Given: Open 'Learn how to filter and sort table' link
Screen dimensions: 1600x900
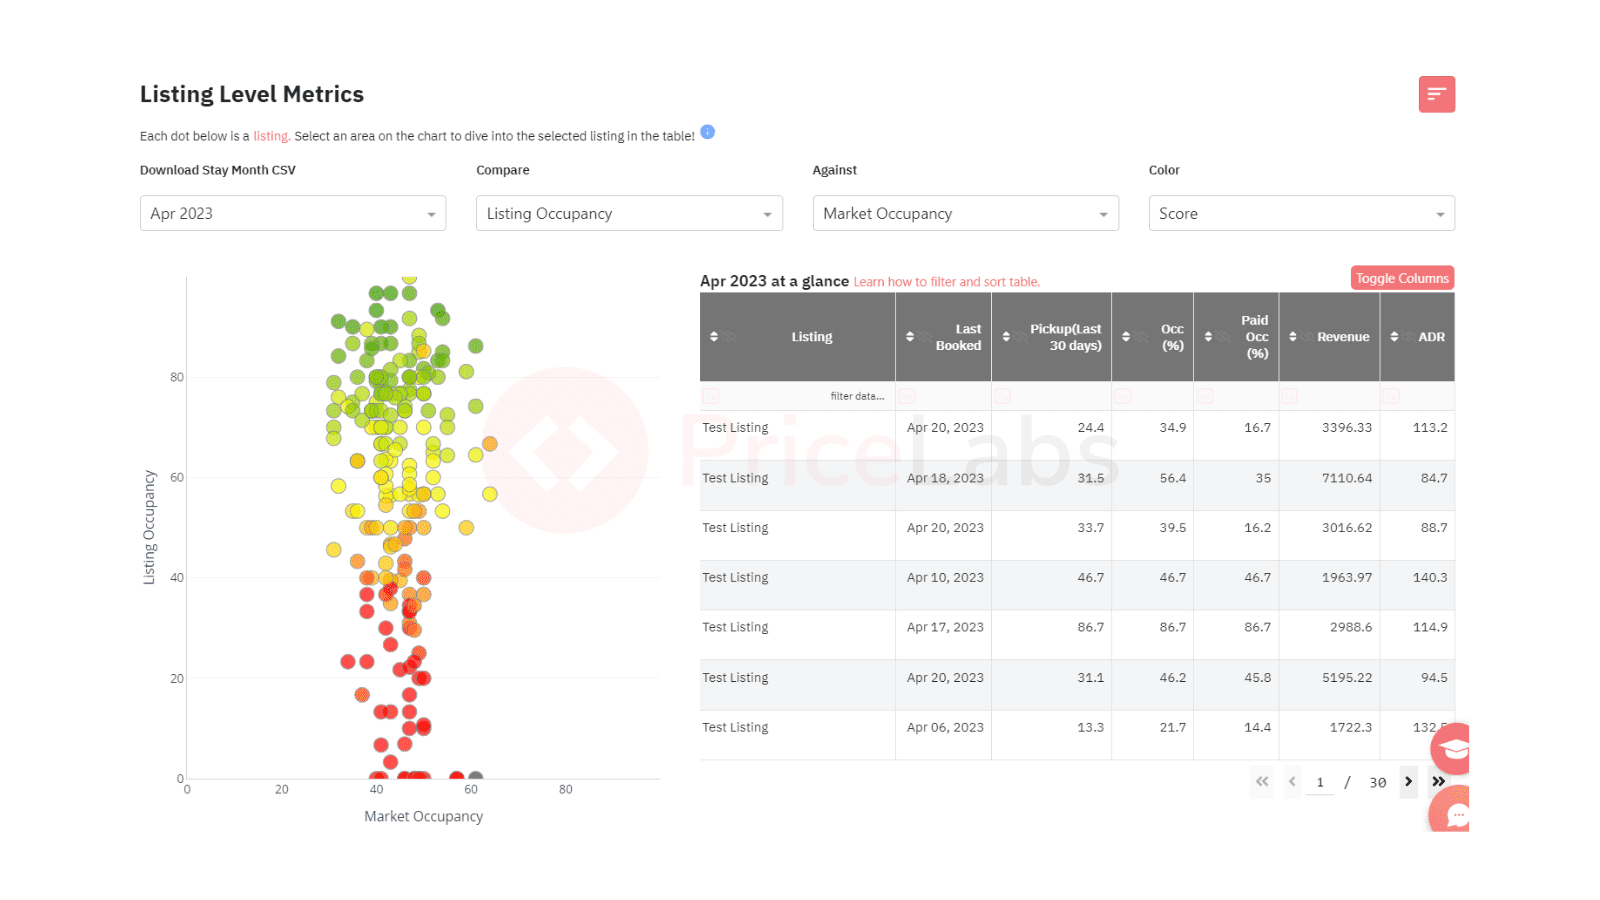Looking at the screenshot, I should tap(946, 282).
